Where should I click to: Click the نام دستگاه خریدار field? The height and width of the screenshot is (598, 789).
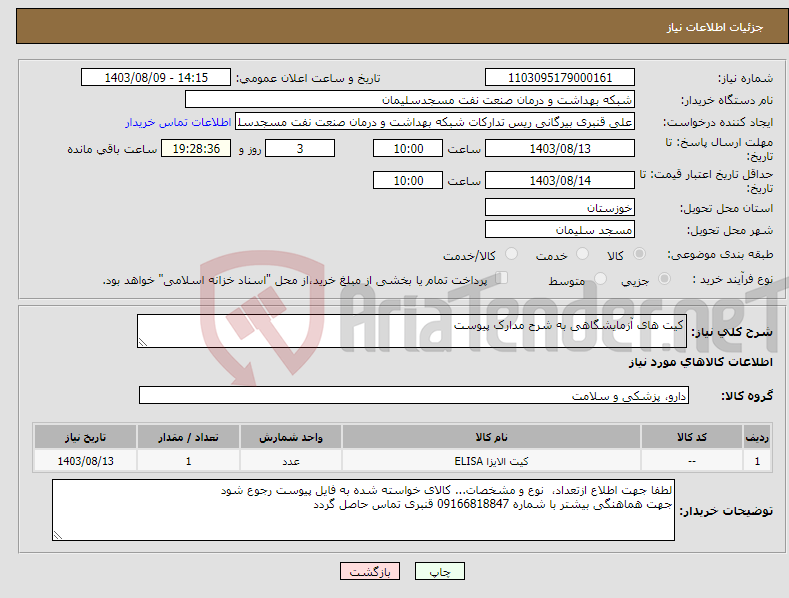[410, 99]
